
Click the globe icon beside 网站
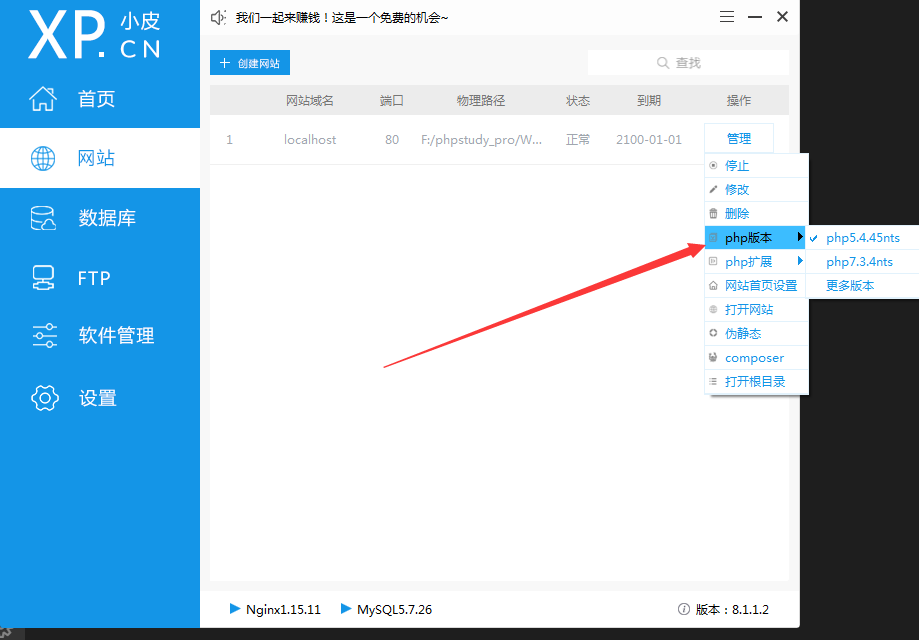coord(43,158)
